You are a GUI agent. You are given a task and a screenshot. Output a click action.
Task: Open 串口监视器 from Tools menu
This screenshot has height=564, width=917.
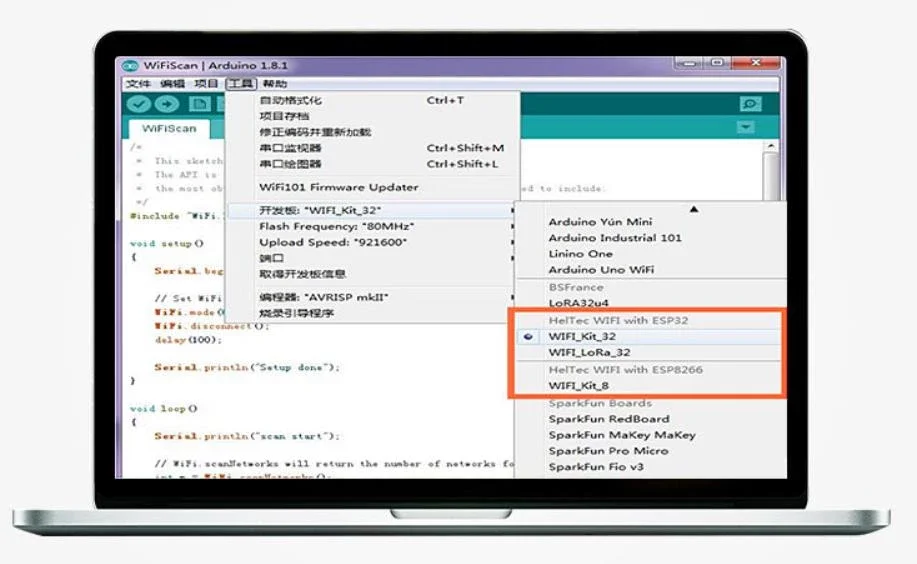pyautogui.click(x=373, y=148)
